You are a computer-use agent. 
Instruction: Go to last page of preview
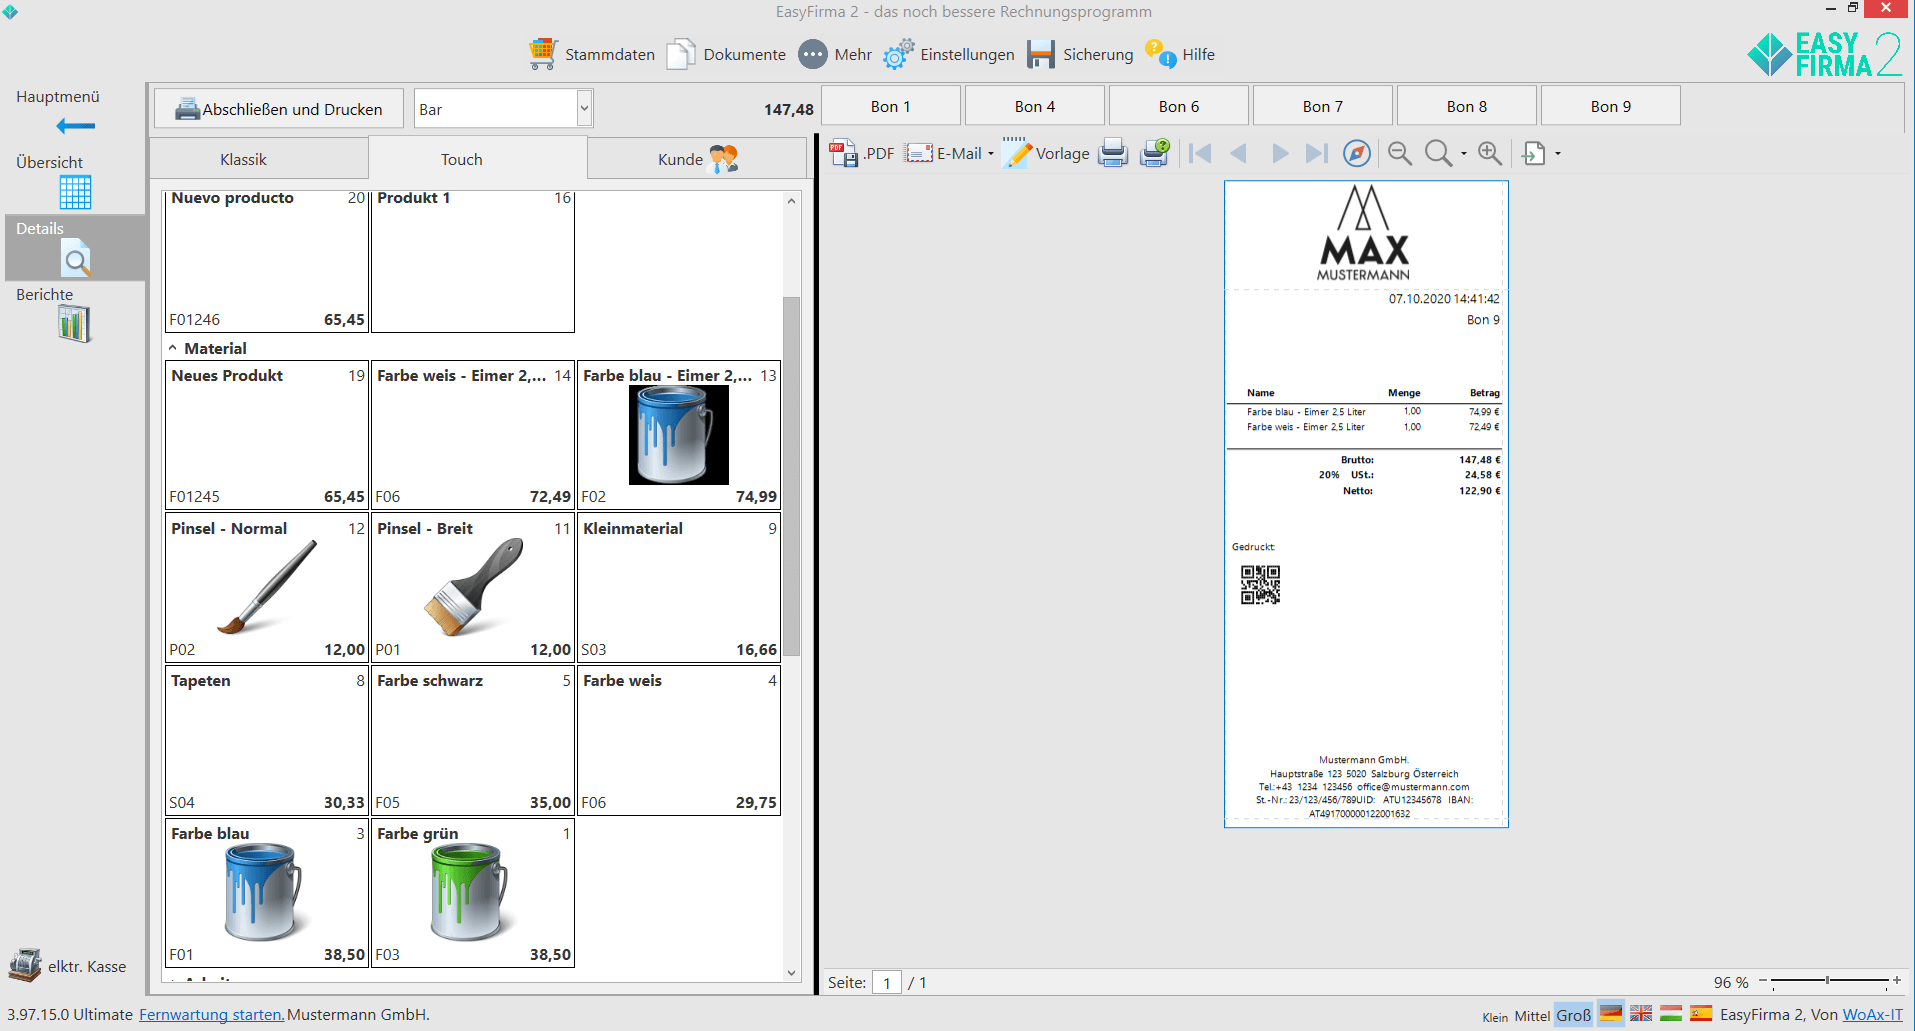pyautogui.click(x=1317, y=153)
